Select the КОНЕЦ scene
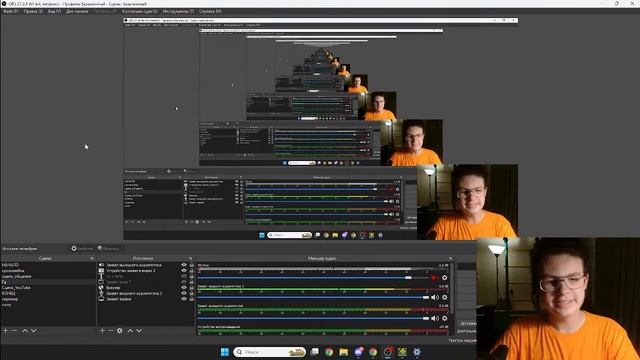This screenshot has height=360, width=640. pos(48,293)
